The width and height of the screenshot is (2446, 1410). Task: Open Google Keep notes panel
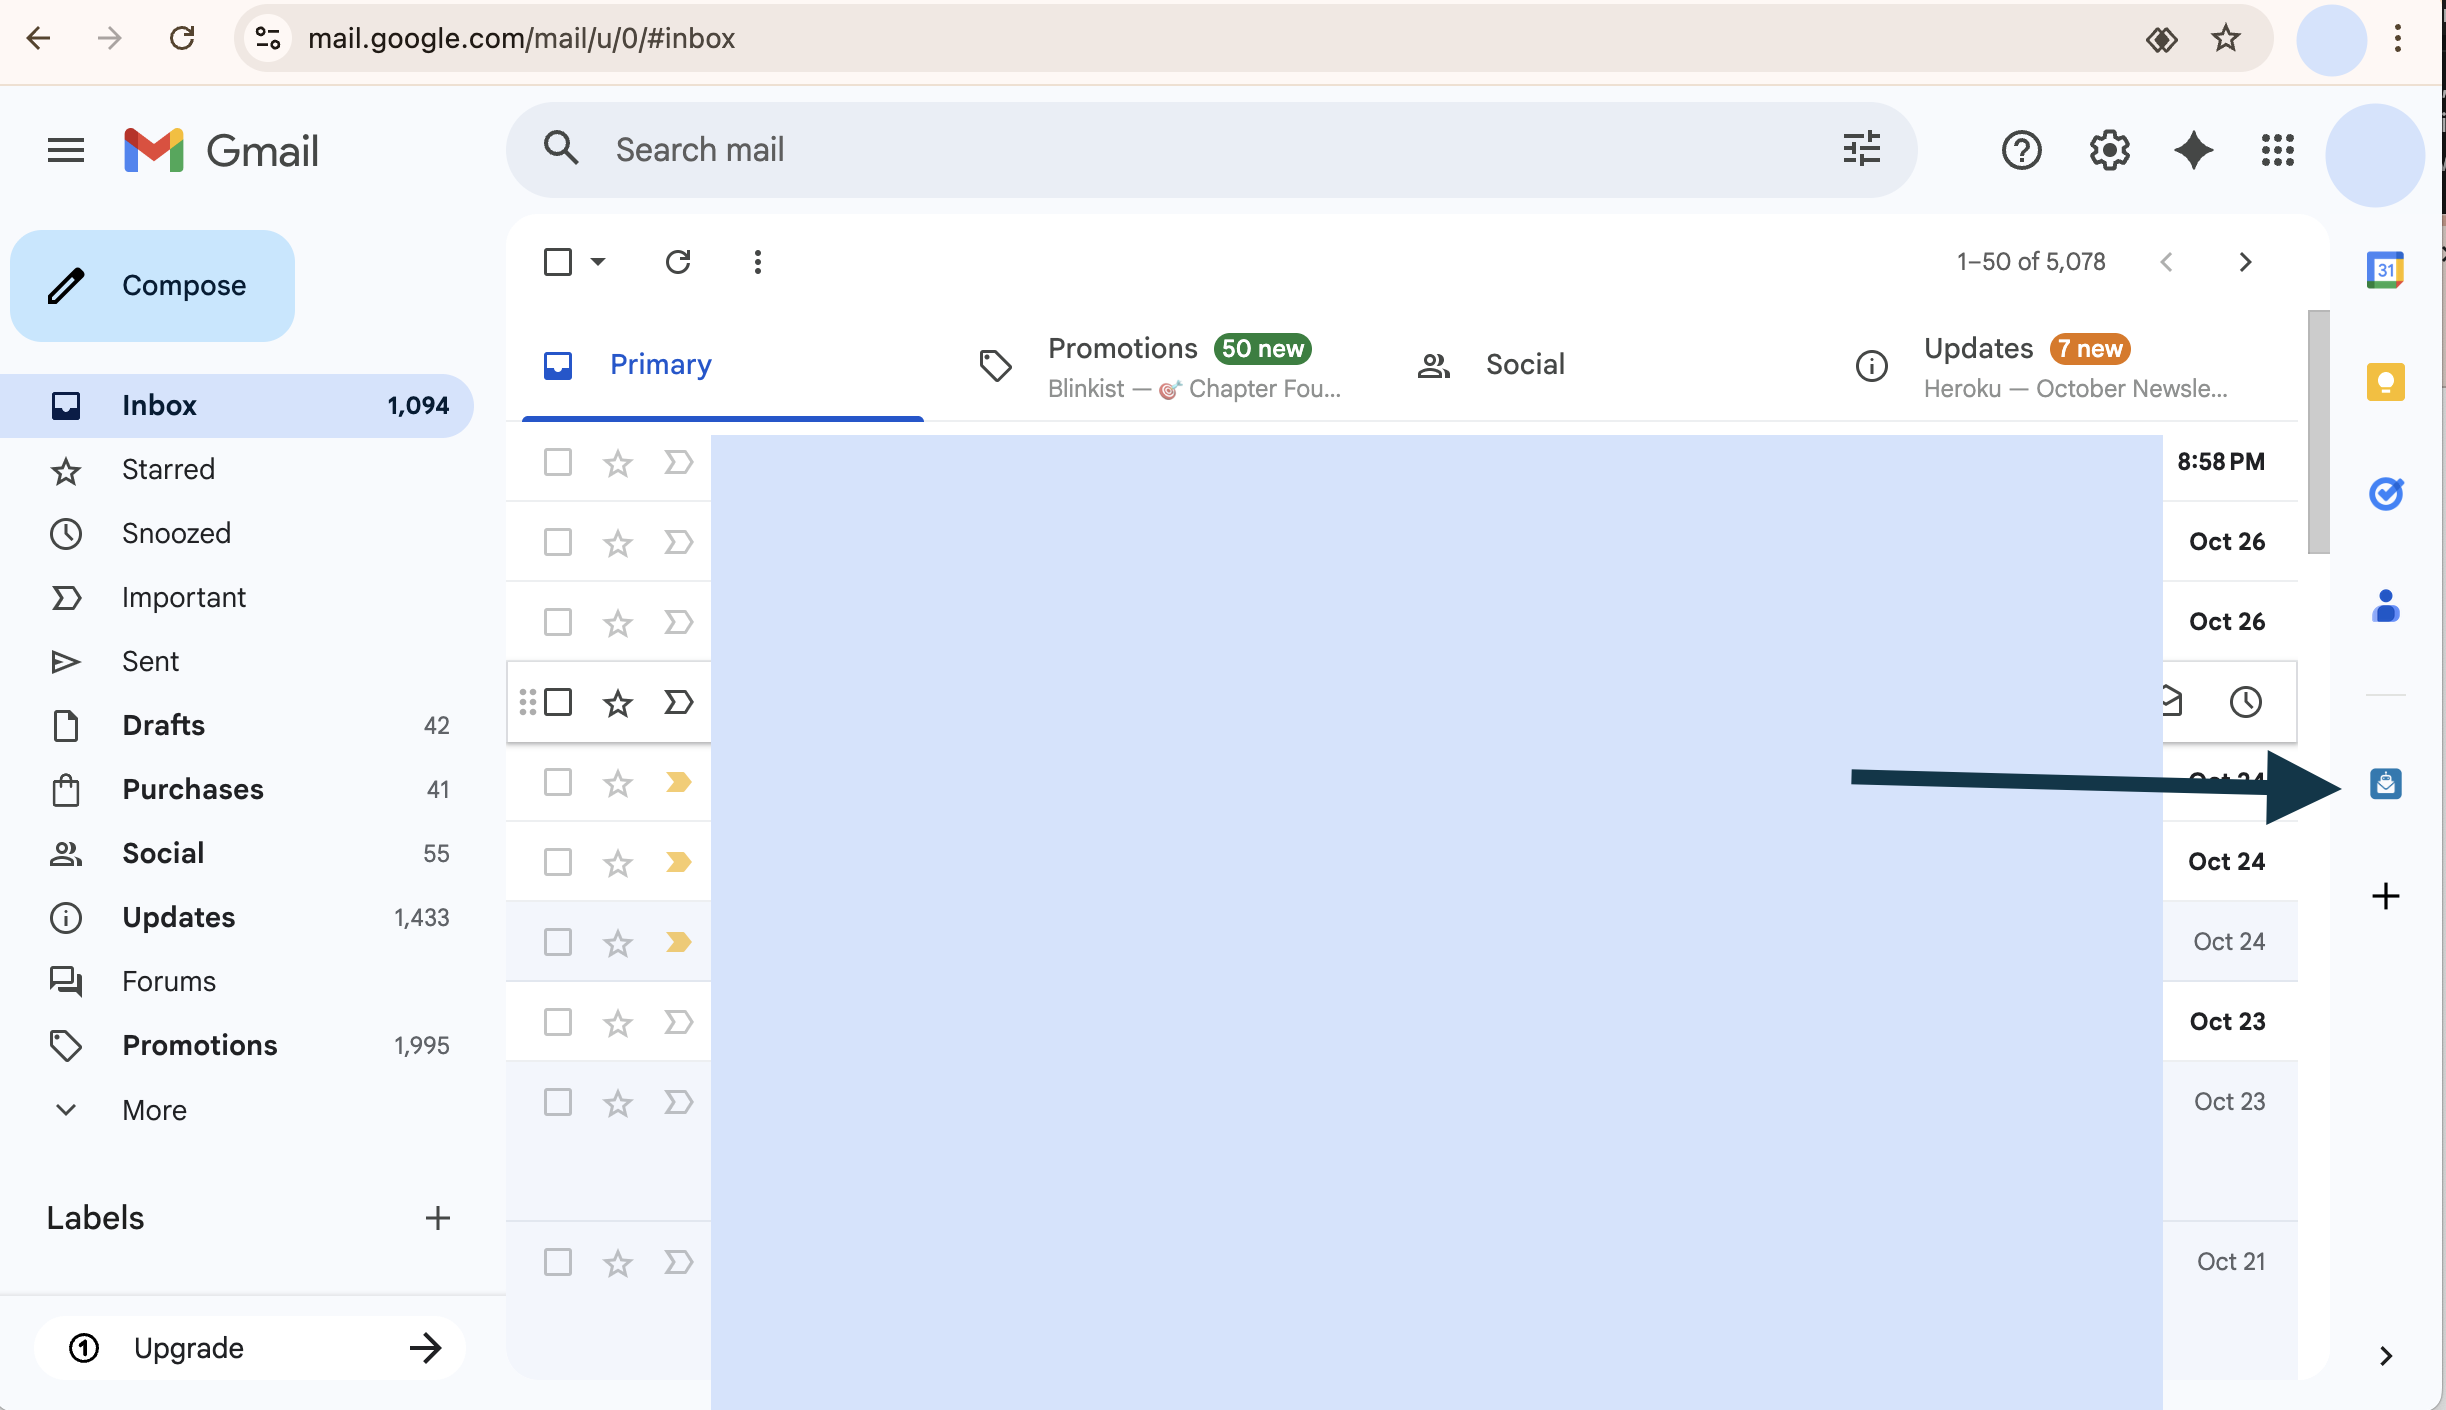(x=2386, y=381)
